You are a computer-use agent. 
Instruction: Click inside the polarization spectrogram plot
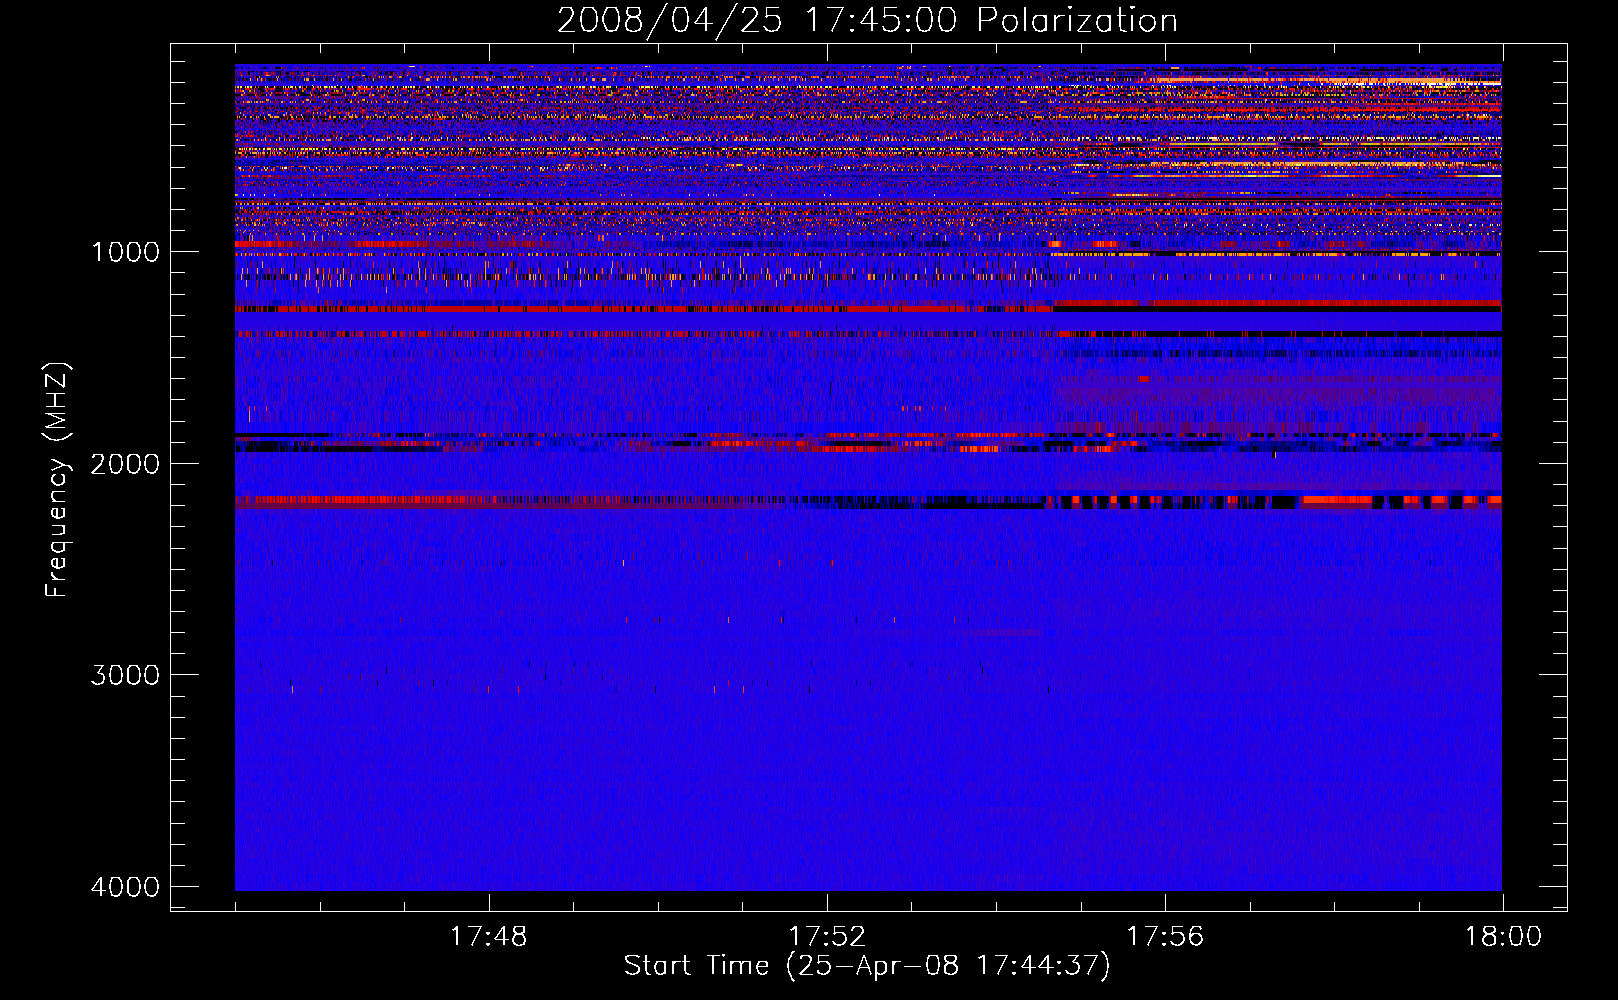[x=868, y=477]
